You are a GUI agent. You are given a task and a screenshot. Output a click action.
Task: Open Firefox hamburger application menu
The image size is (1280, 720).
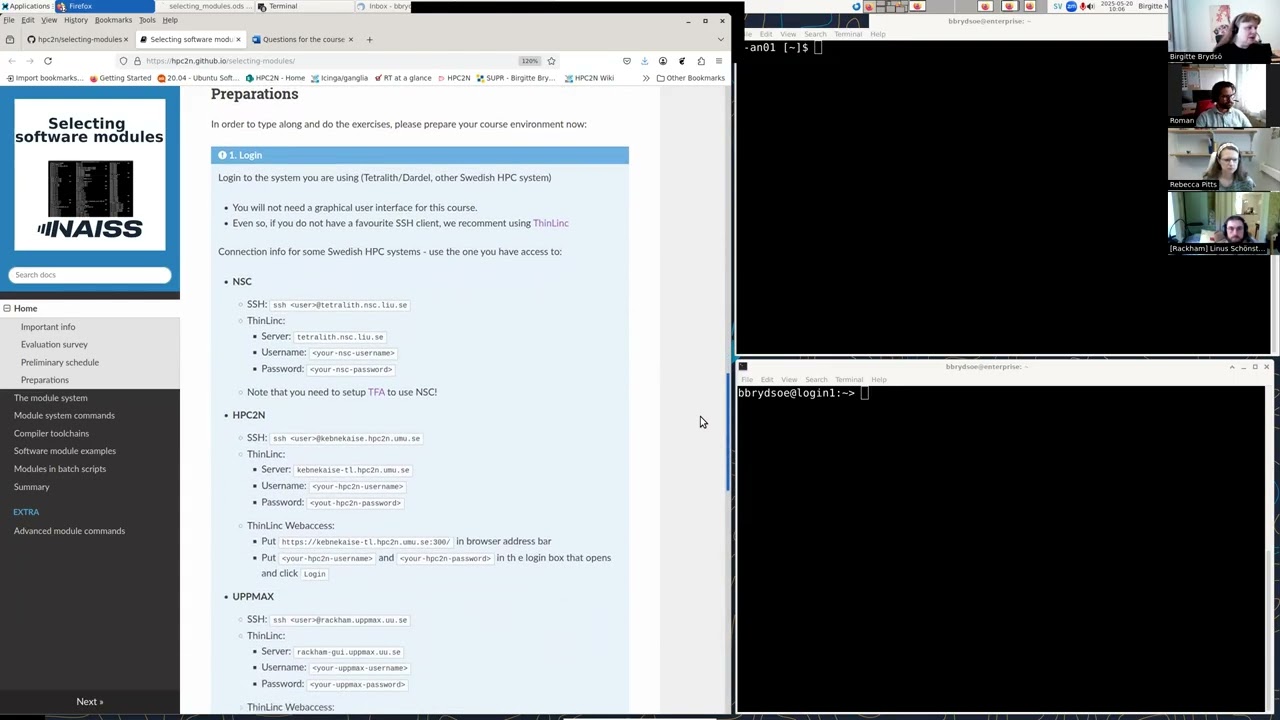718,61
